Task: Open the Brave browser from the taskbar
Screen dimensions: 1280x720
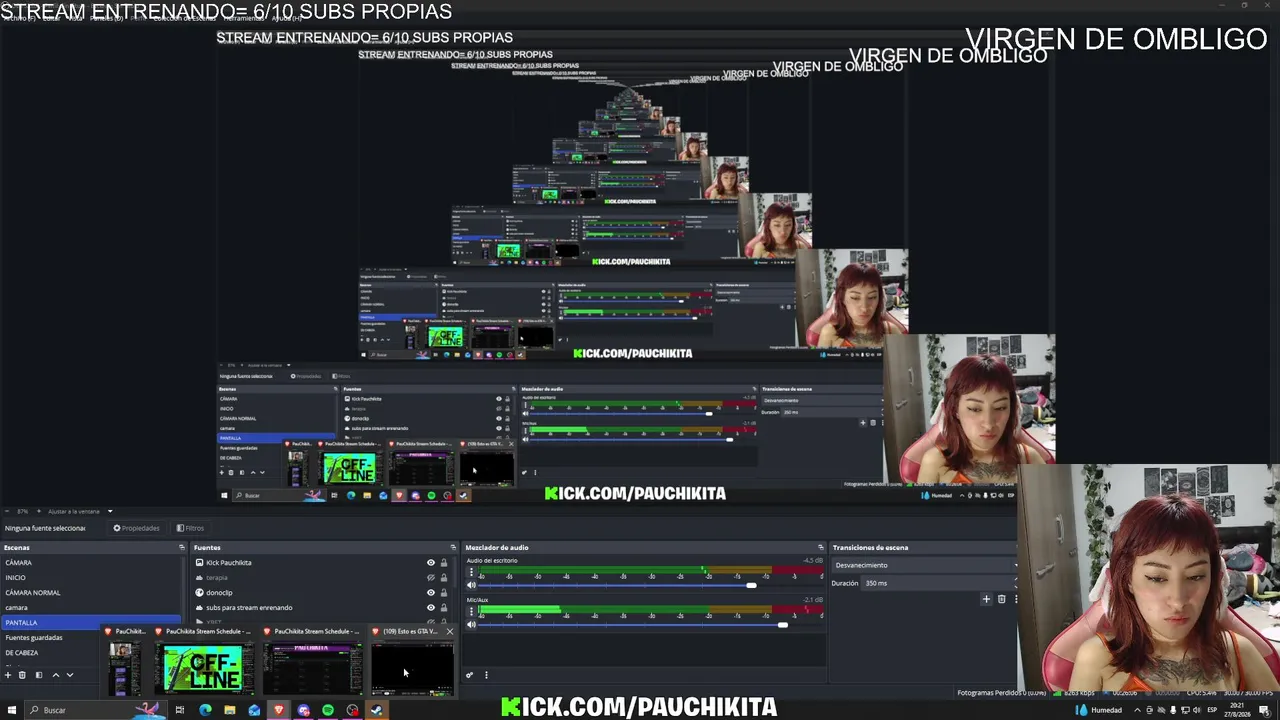Action: 278,710
